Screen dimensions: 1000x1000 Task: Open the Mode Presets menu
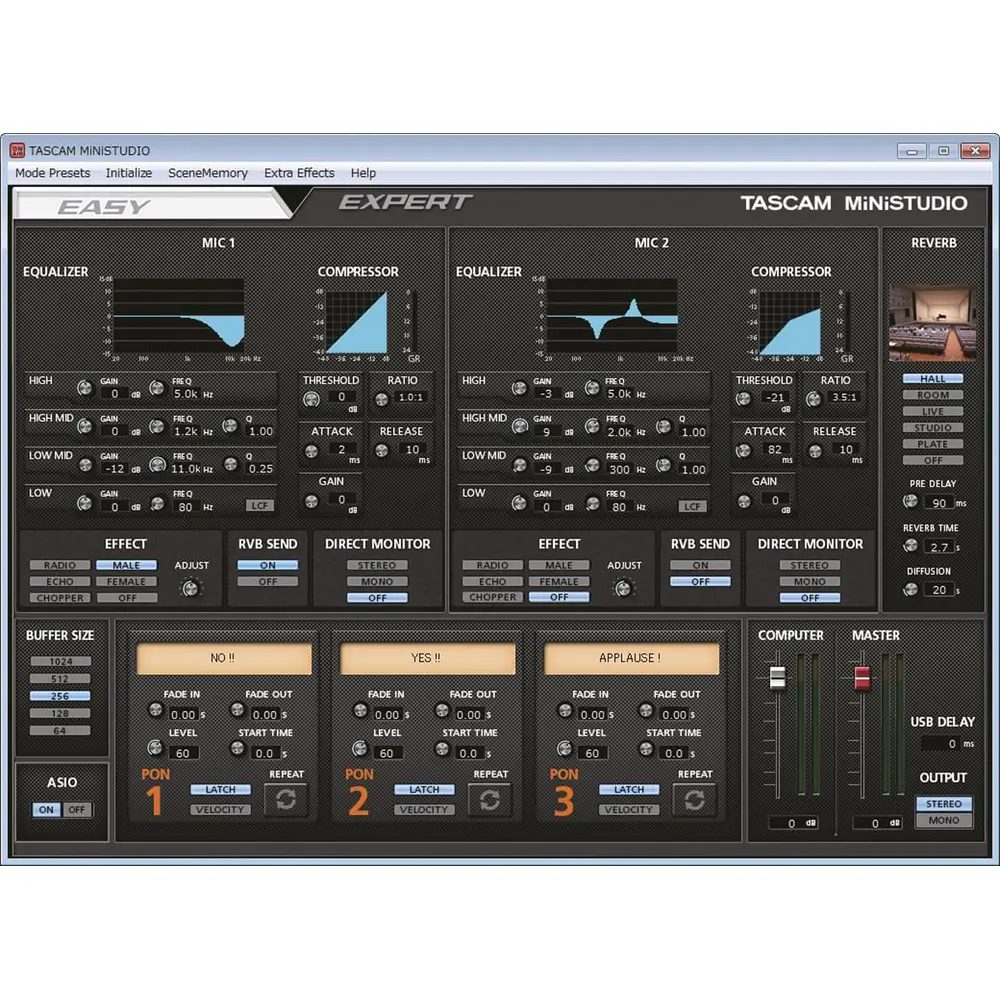(53, 173)
